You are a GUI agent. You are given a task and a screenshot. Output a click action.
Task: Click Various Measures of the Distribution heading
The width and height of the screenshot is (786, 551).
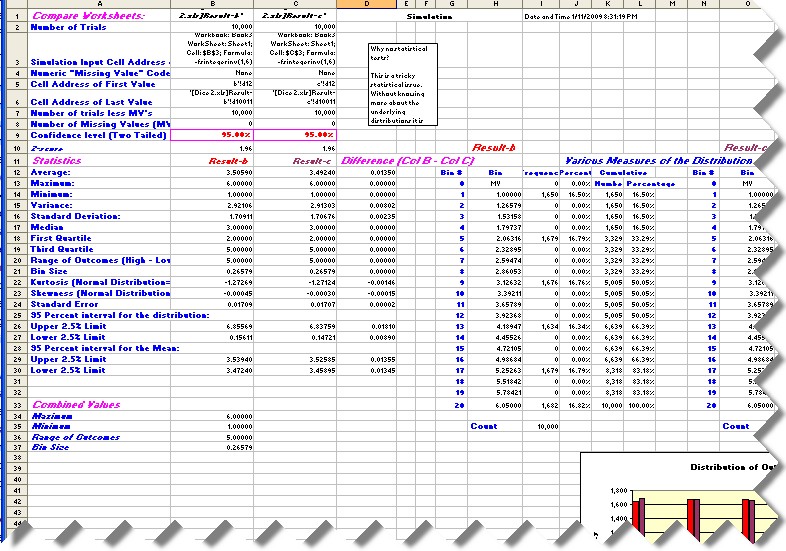659,161
